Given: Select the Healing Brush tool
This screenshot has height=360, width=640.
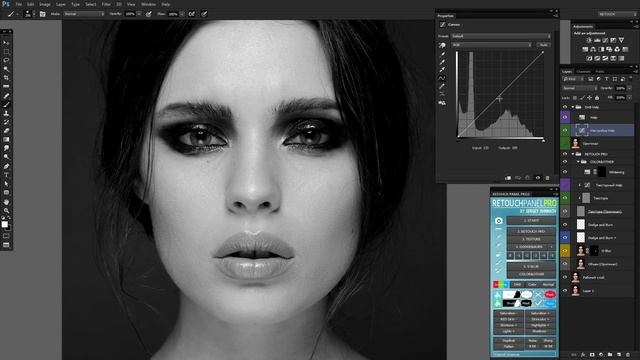Looking at the screenshot, I should pos(6,96).
